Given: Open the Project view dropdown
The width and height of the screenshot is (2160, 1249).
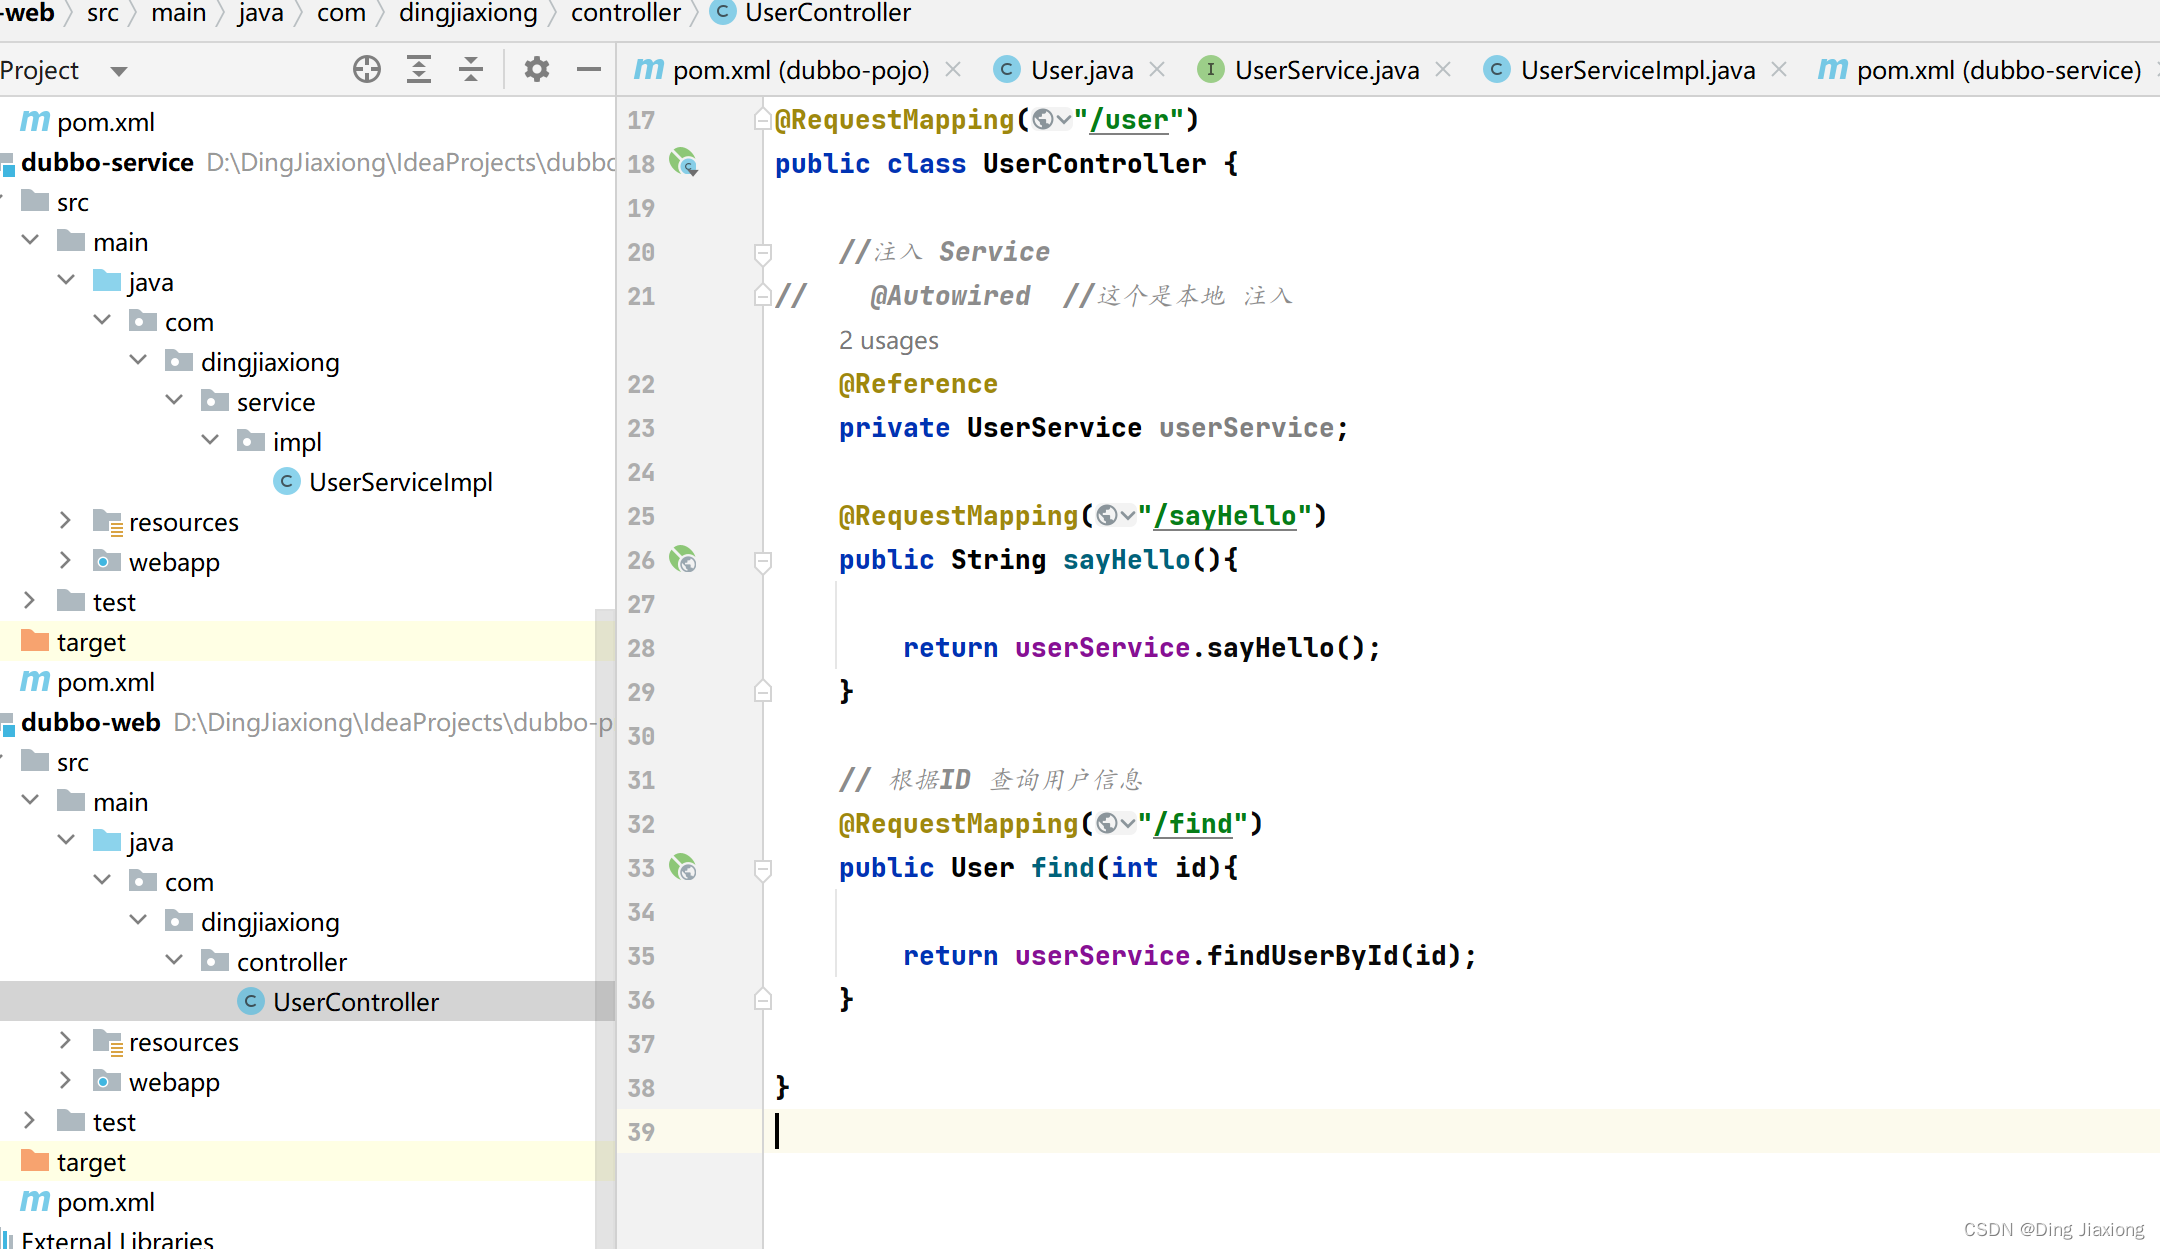Looking at the screenshot, I should click(119, 71).
